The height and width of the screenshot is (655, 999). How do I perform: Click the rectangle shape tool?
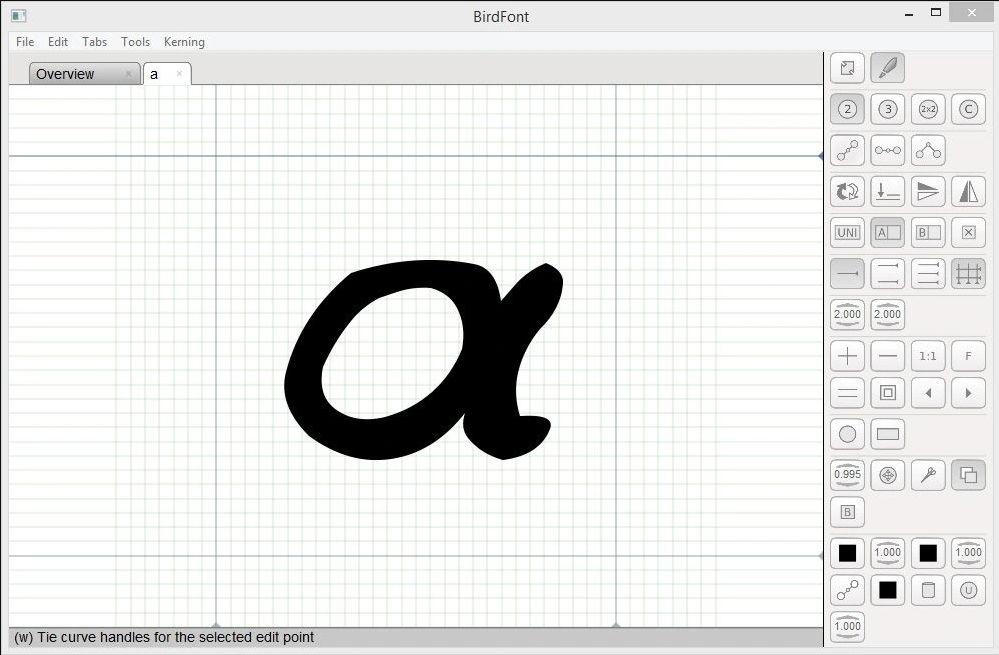point(887,434)
